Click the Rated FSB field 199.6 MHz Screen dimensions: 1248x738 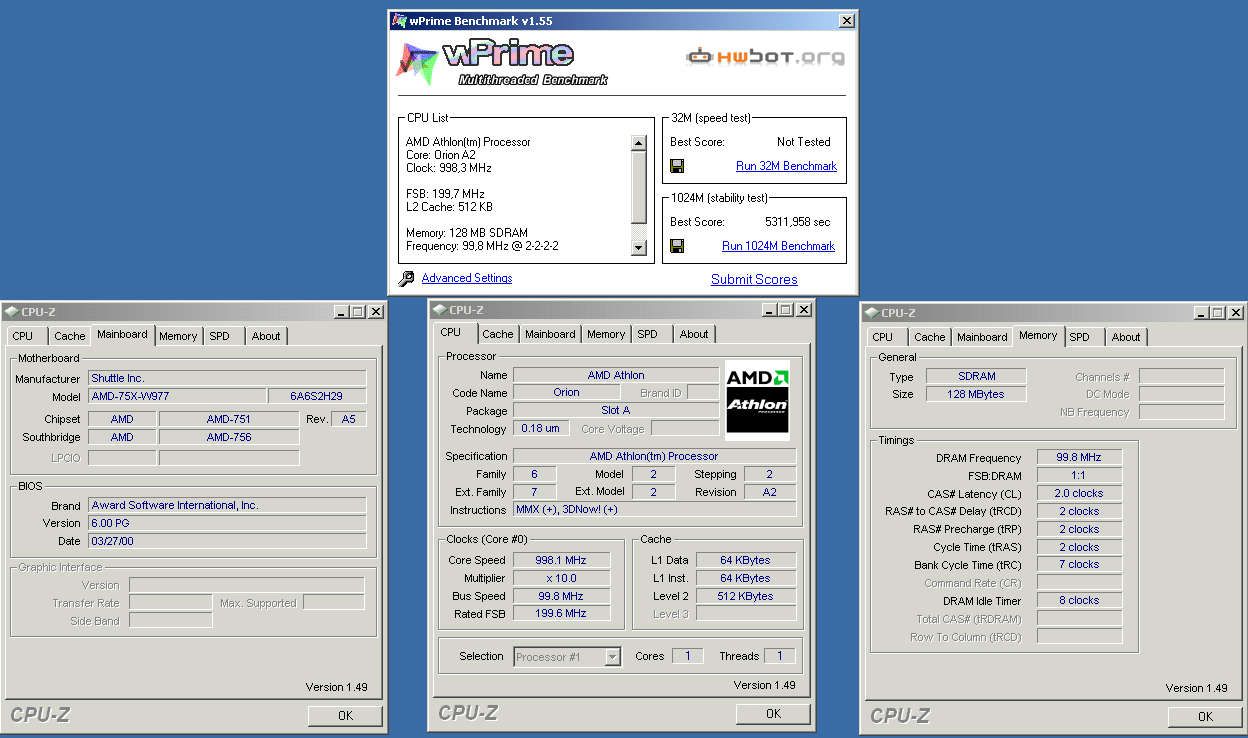(x=561, y=614)
